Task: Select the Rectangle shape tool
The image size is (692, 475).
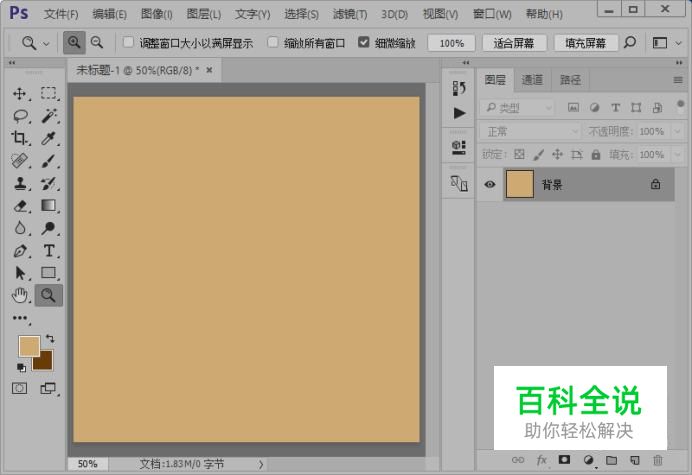Action: pyautogui.click(x=48, y=272)
